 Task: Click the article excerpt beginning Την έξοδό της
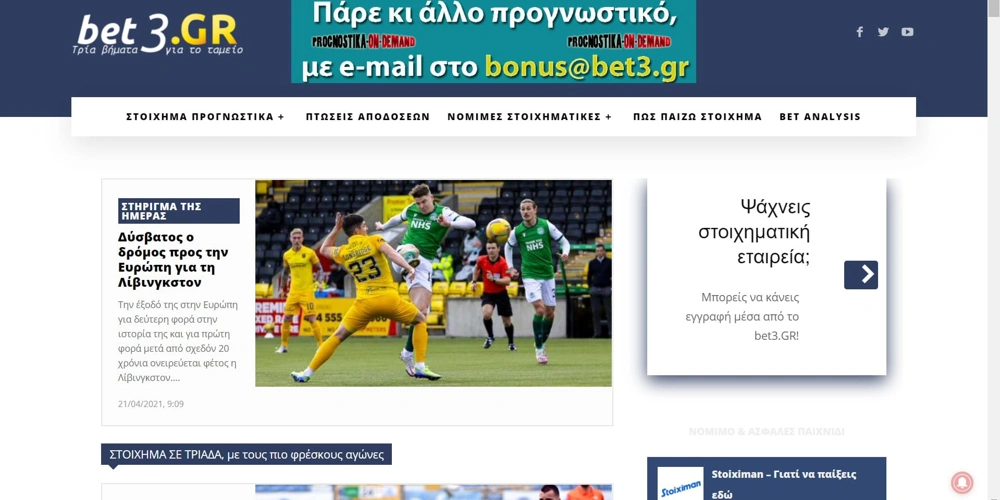tap(177, 341)
